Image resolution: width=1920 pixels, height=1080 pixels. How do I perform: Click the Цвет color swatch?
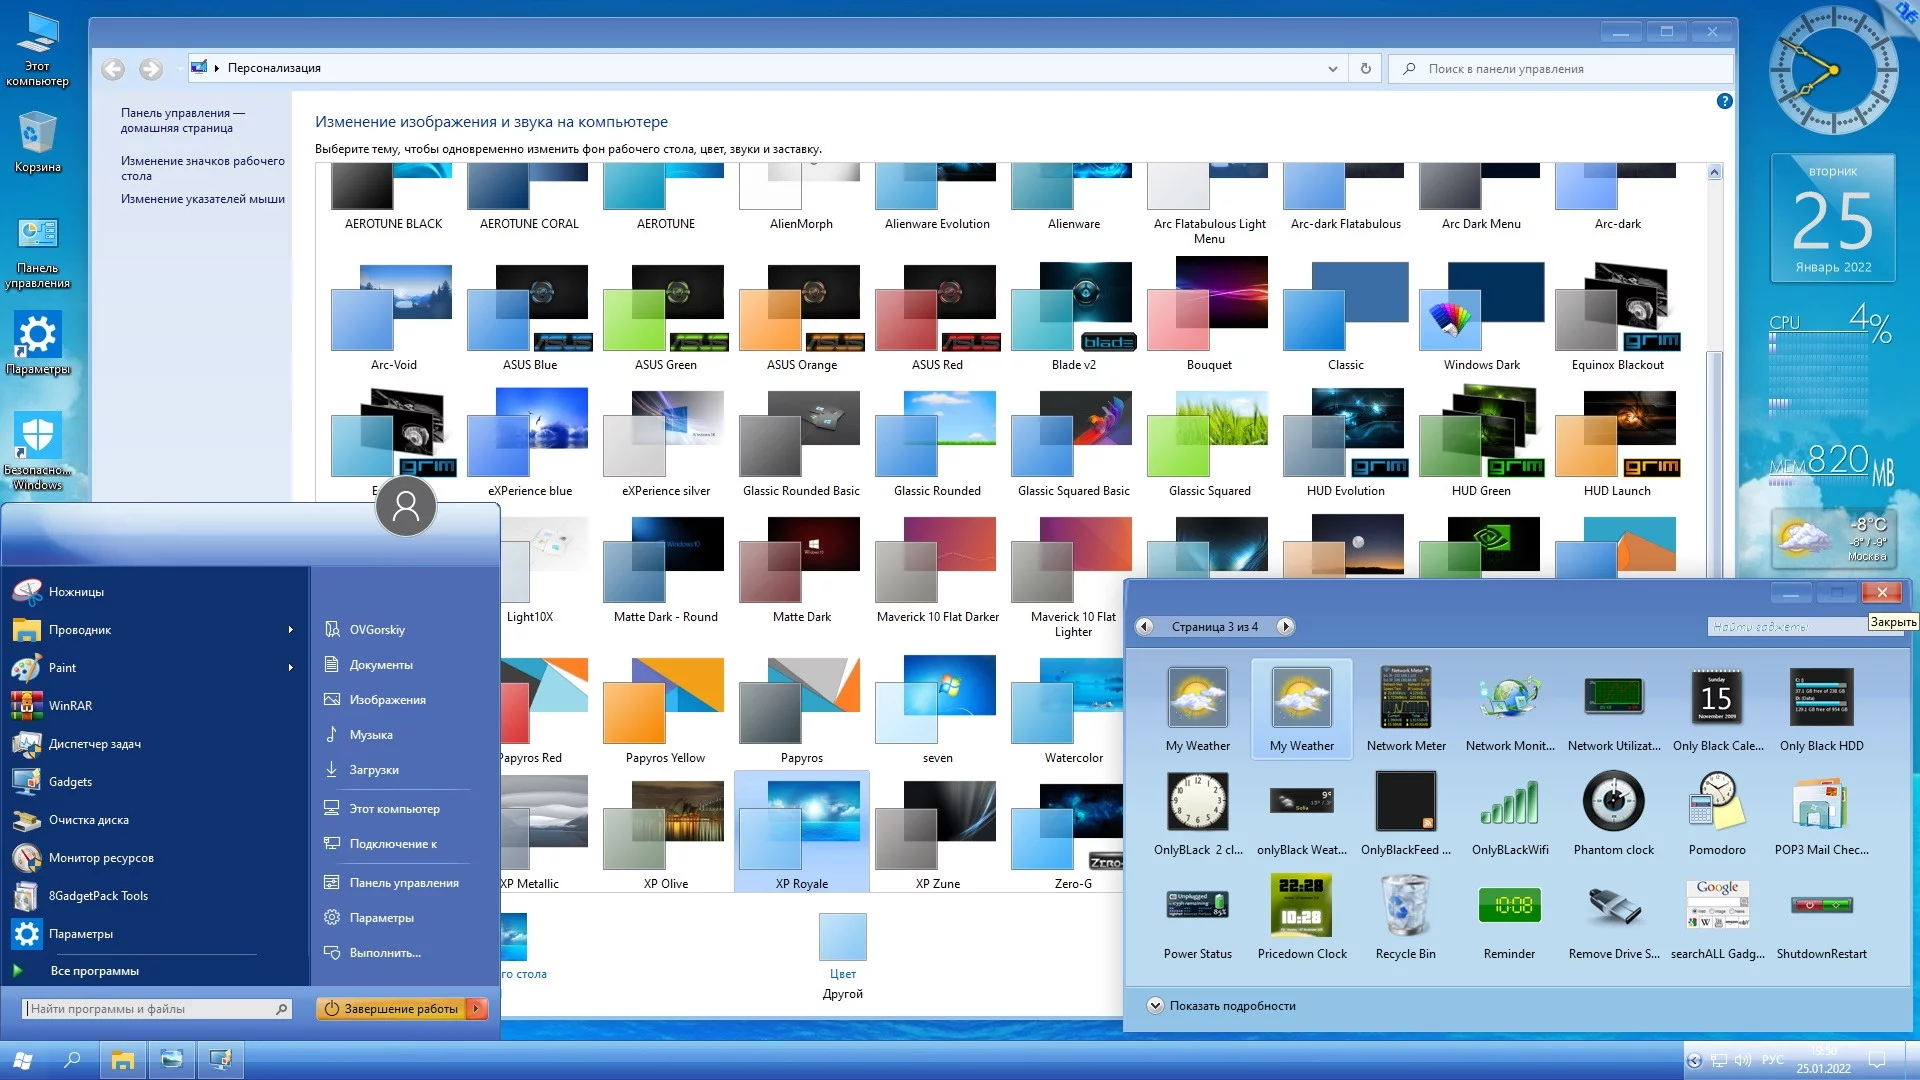click(x=842, y=938)
